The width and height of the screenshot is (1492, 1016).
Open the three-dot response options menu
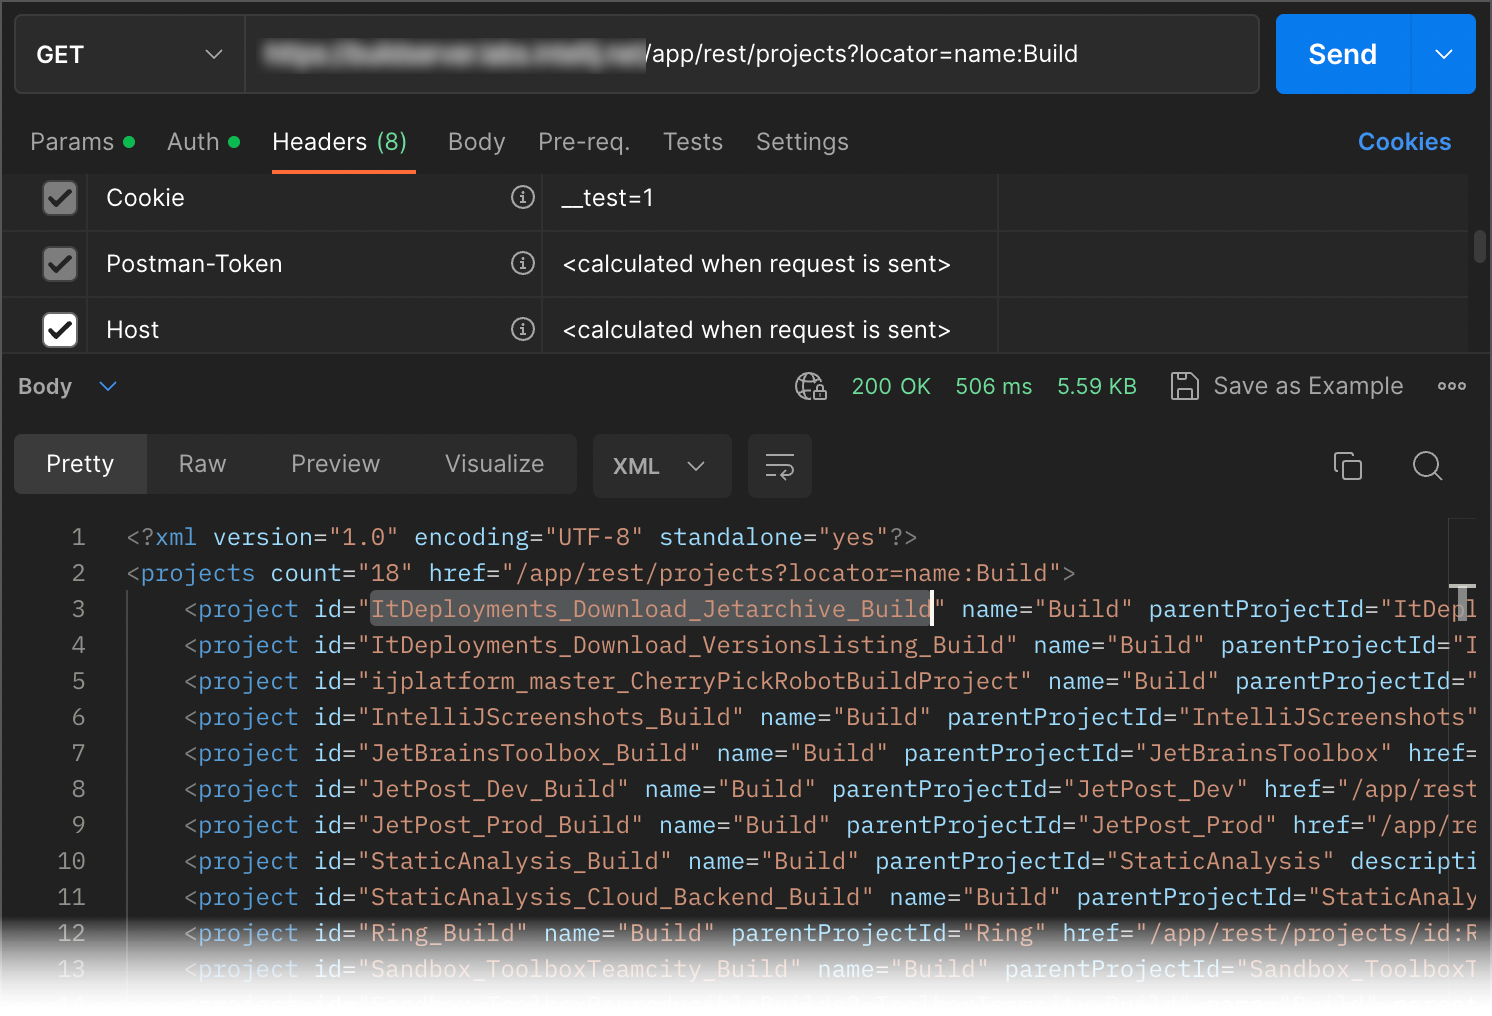[x=1451, y=386]
